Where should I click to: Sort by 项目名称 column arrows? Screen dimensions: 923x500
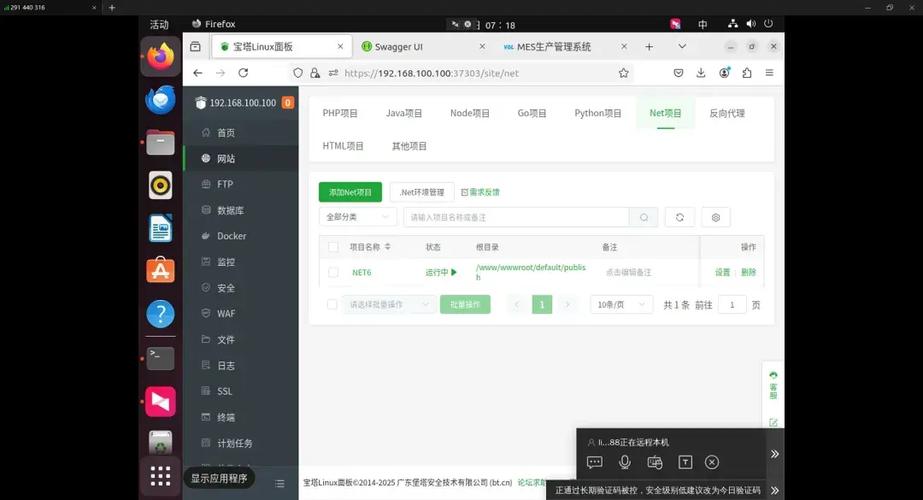(x=387, y=247)
